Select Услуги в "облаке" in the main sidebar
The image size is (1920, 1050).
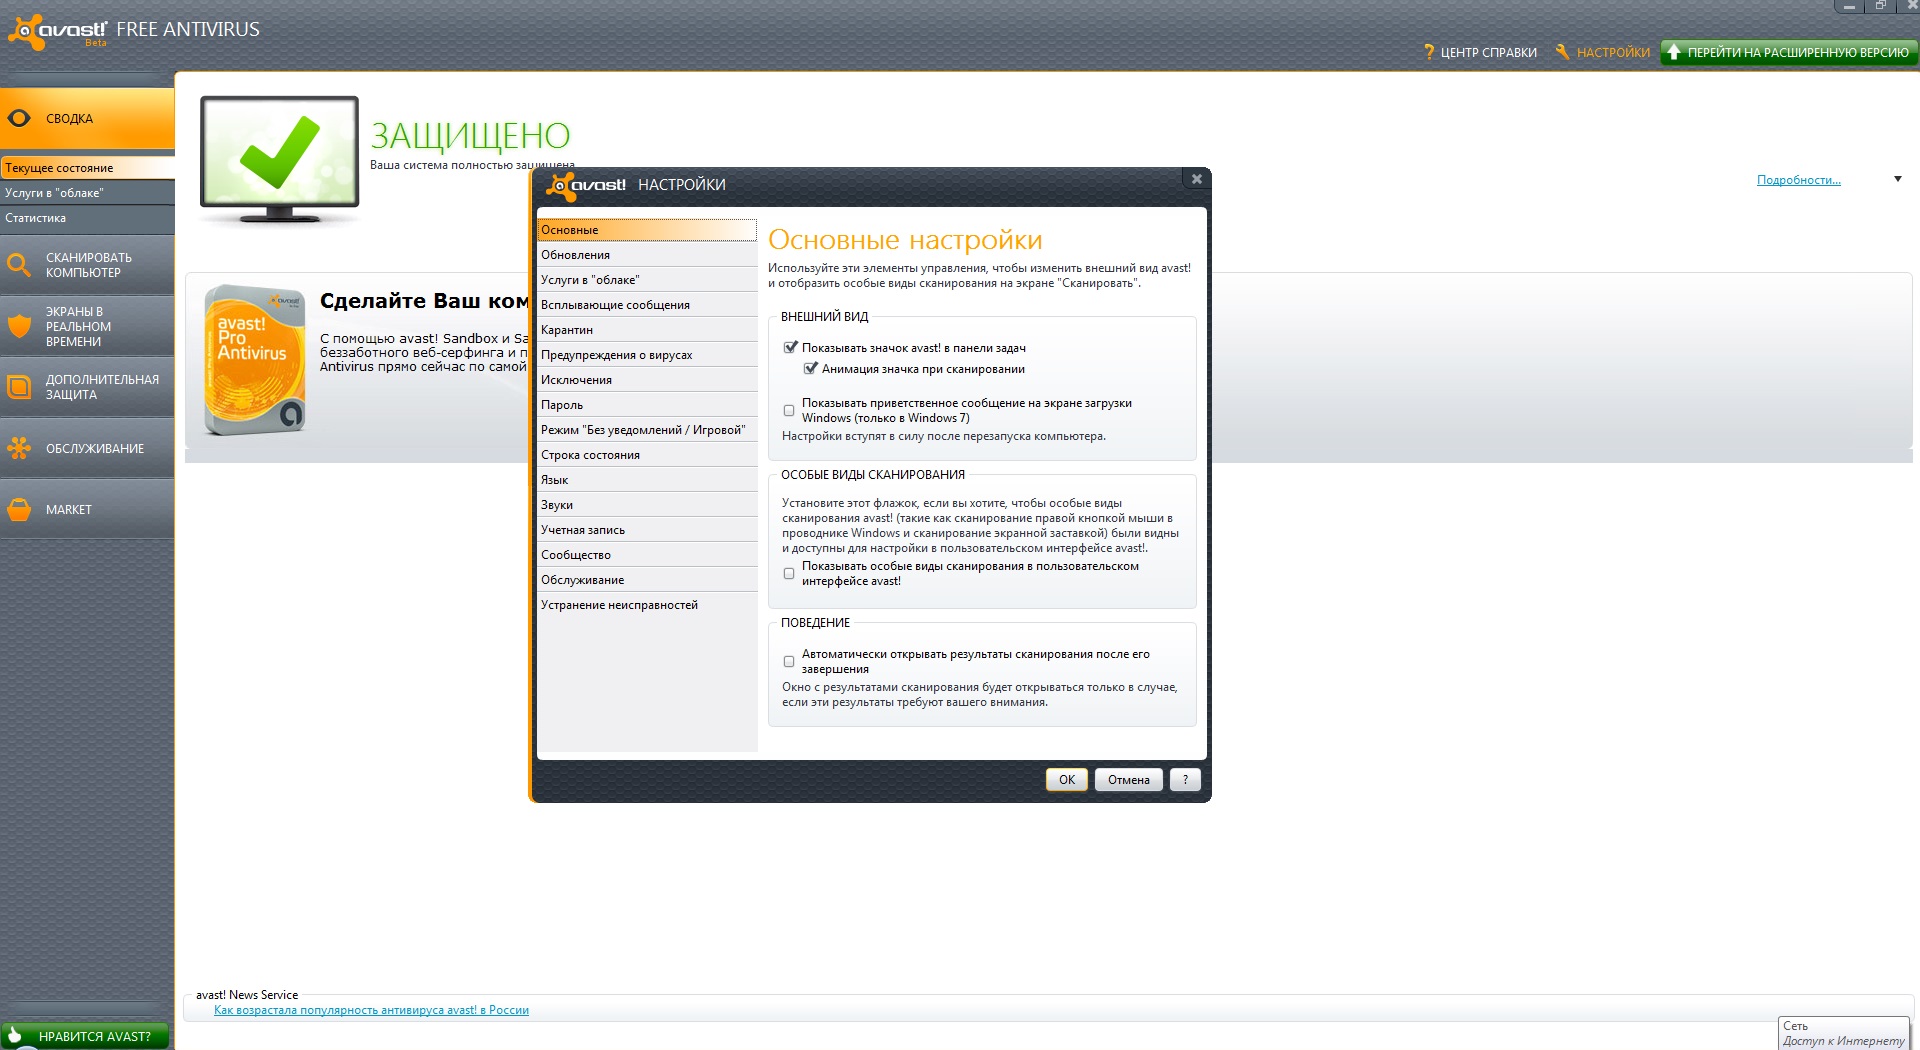[87, 193]
